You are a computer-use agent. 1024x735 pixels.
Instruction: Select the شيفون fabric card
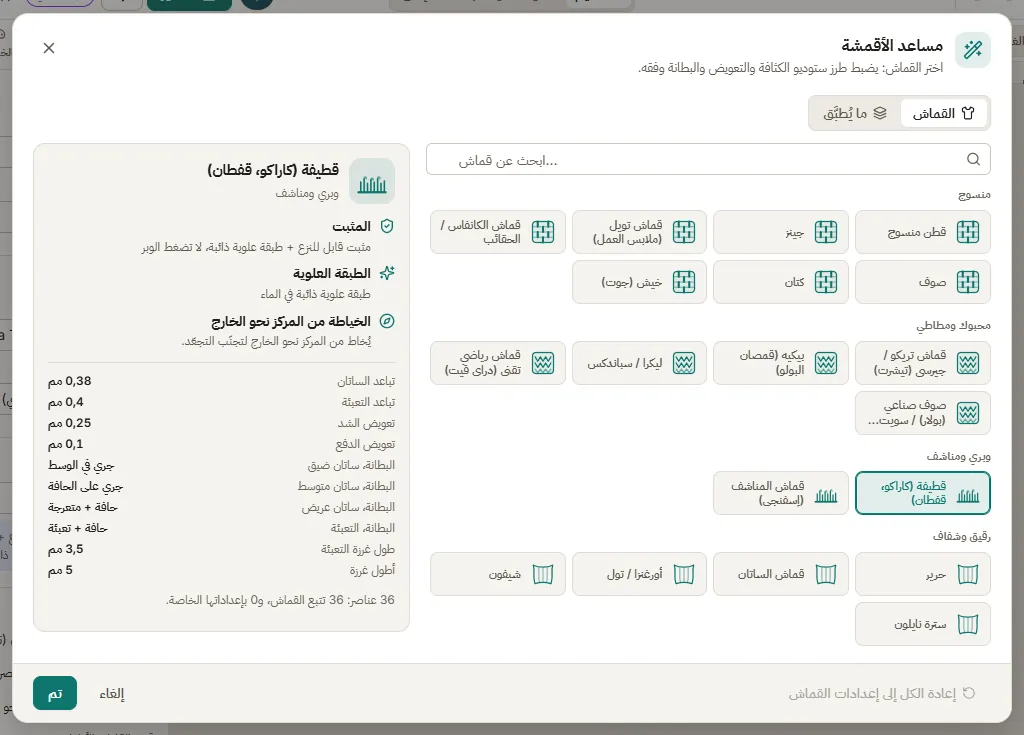[498, 574]
